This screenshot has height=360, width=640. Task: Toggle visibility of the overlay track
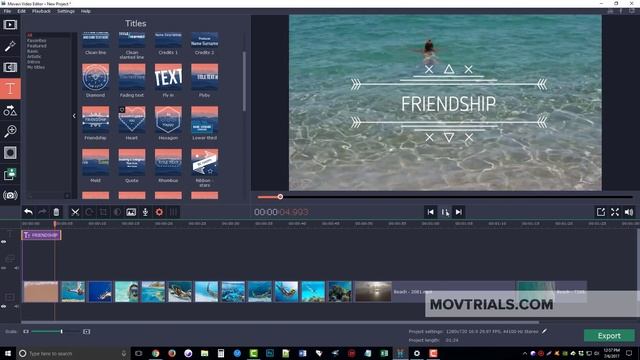4,268
